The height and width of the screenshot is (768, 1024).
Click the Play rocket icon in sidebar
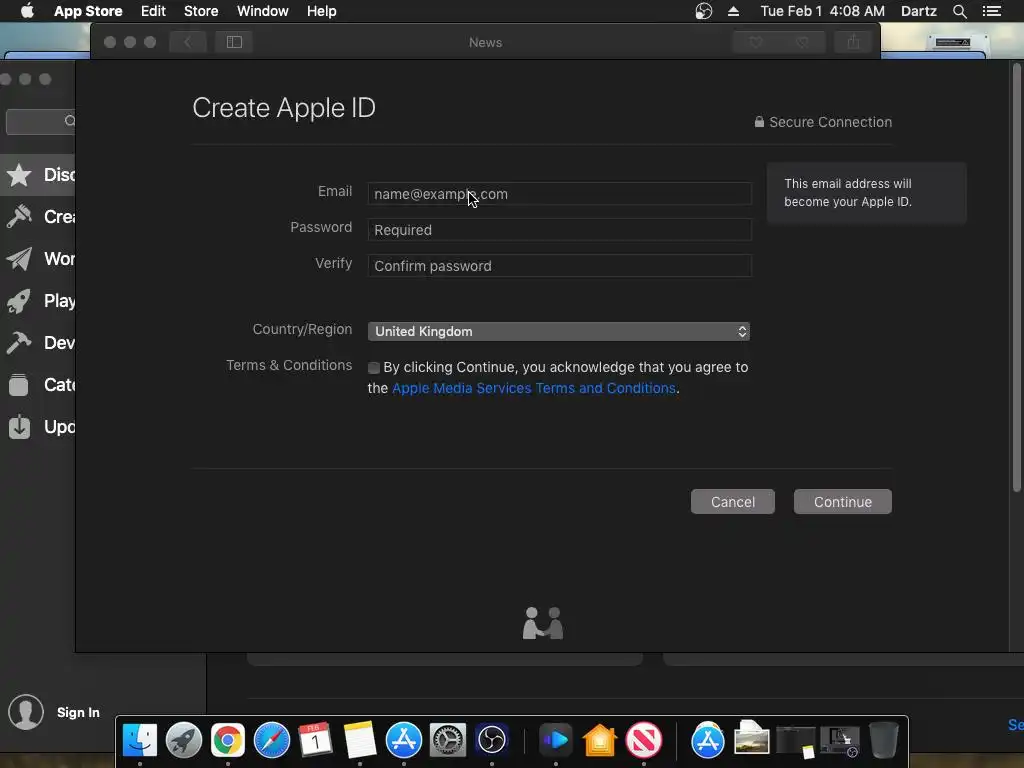click(x=19, y=301)
